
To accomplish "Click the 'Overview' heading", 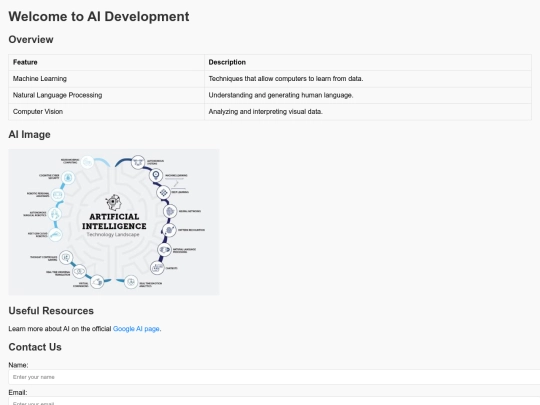I will (x=31, y=40).
